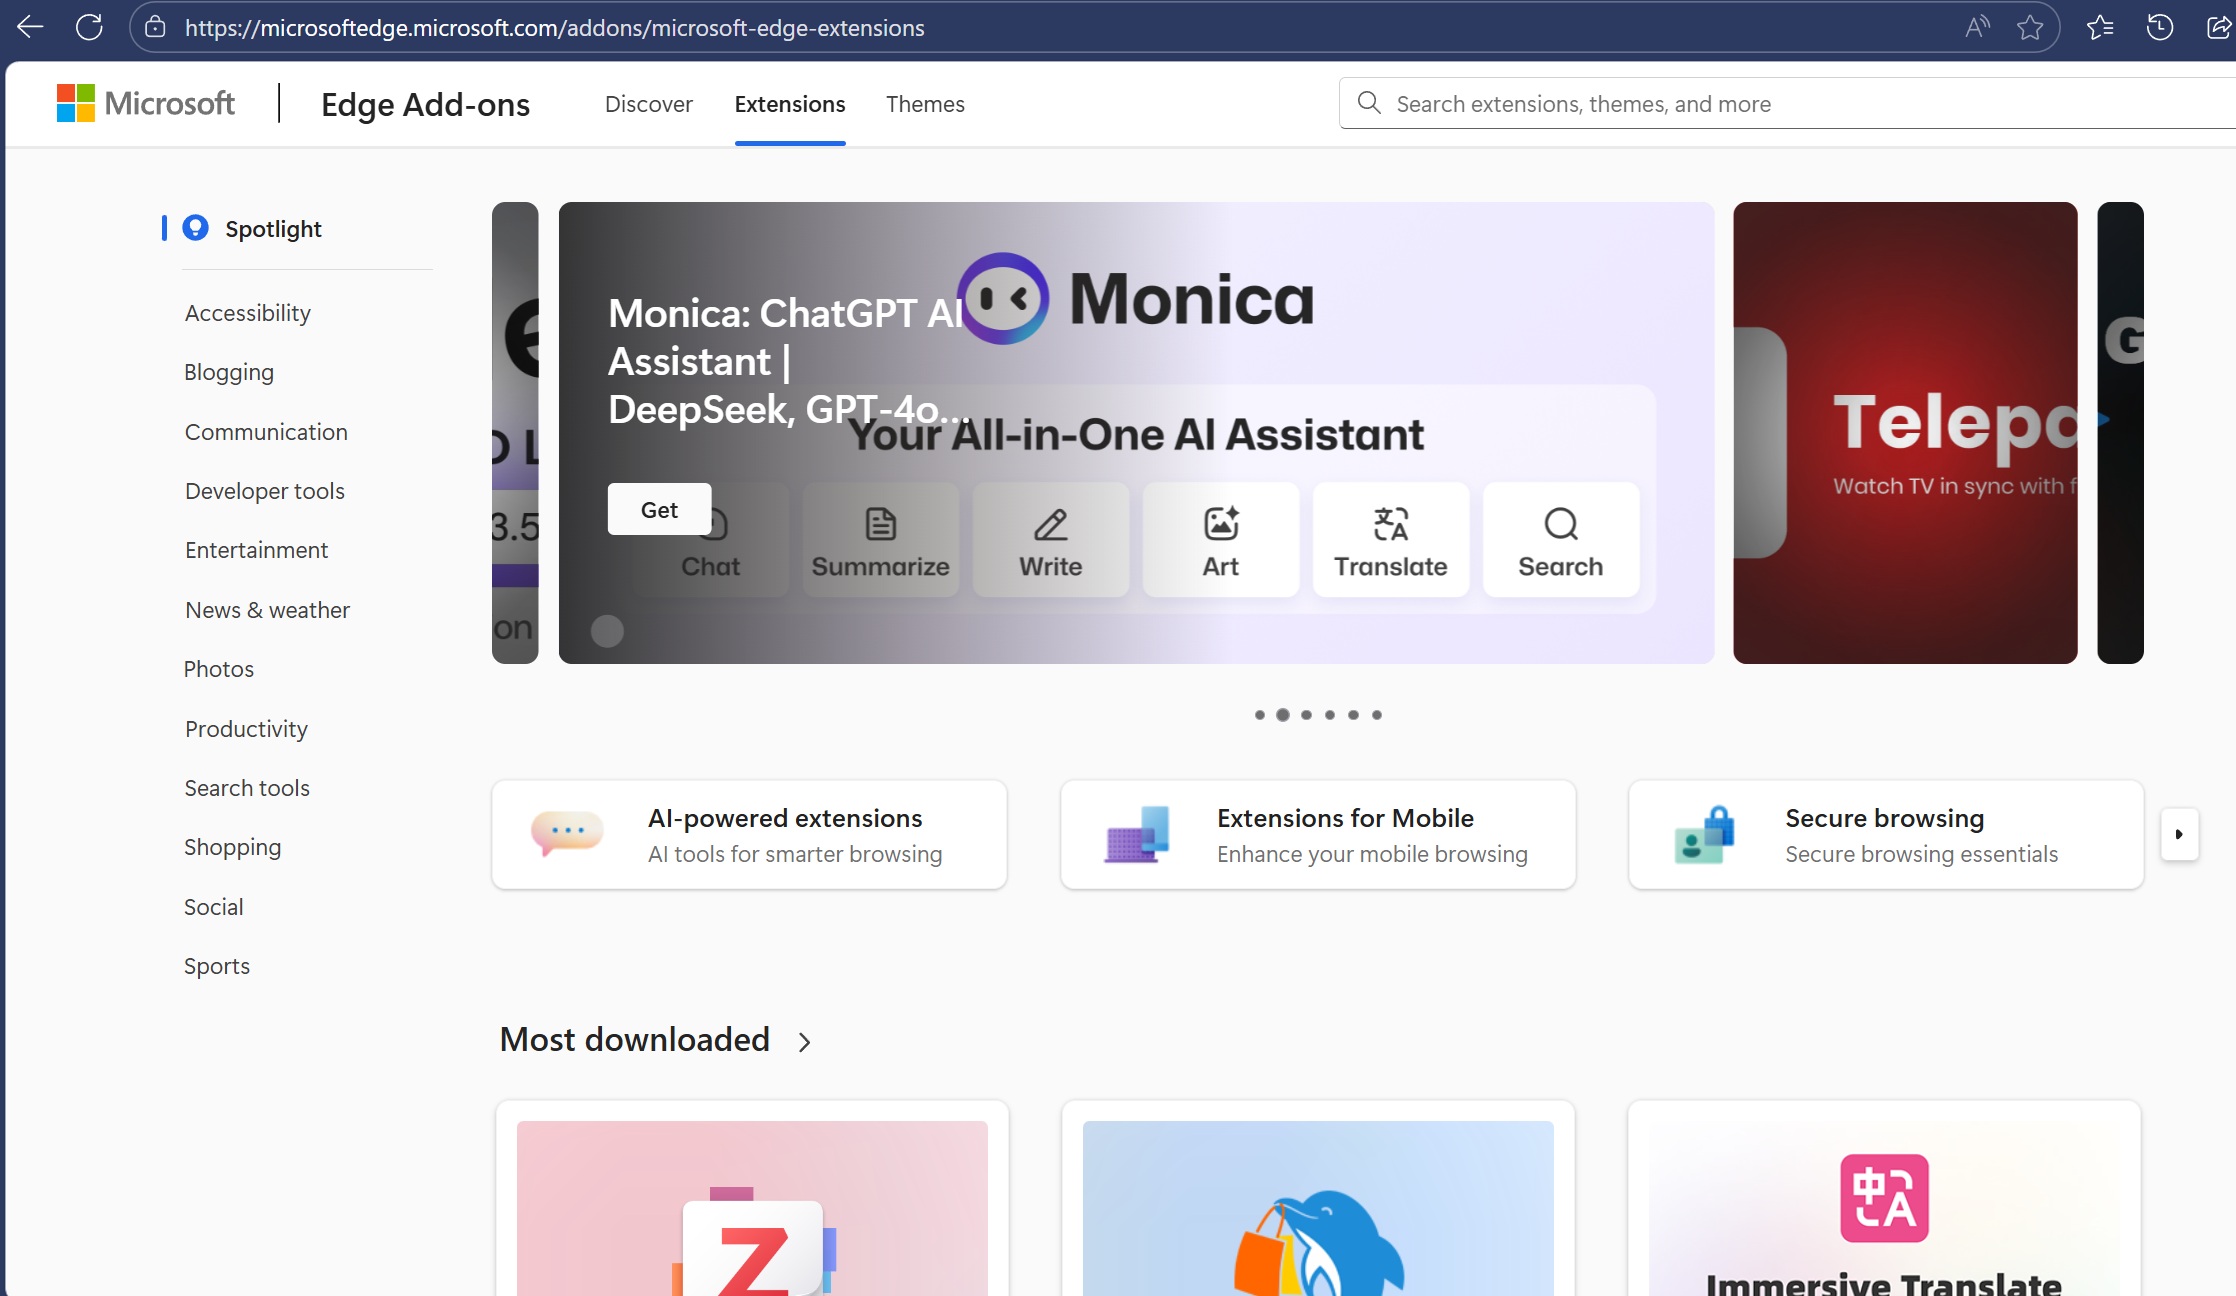Click the Teleparty banner slide
Viewport: 2236px width, 1296px height.
[1904, 433]
